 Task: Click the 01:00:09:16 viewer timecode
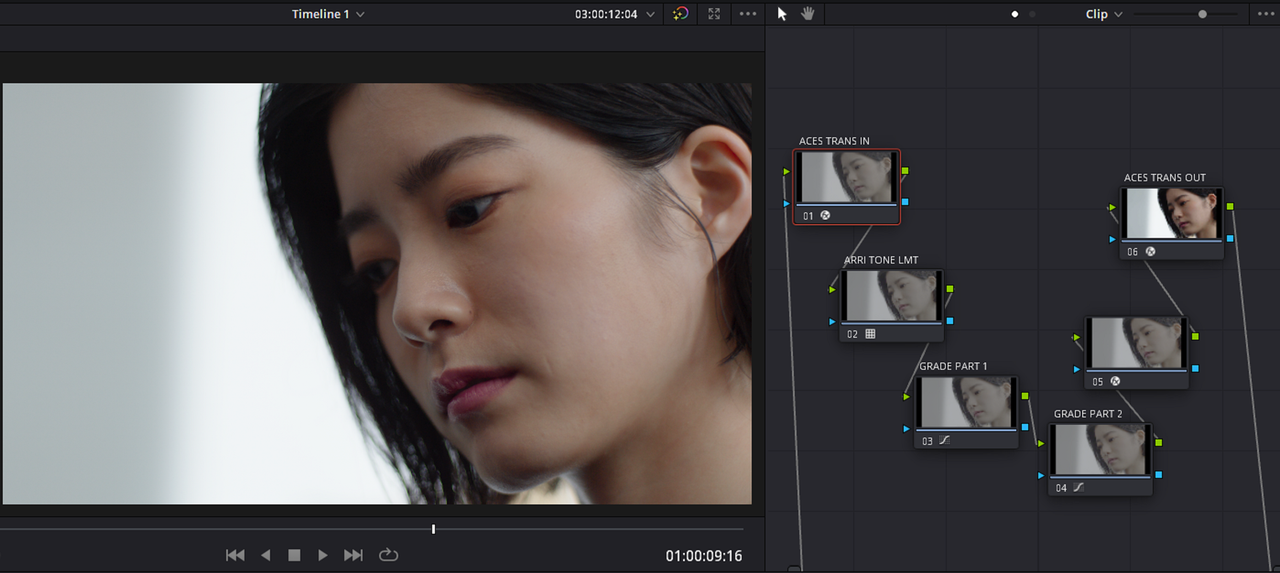(x=704, y=556)
